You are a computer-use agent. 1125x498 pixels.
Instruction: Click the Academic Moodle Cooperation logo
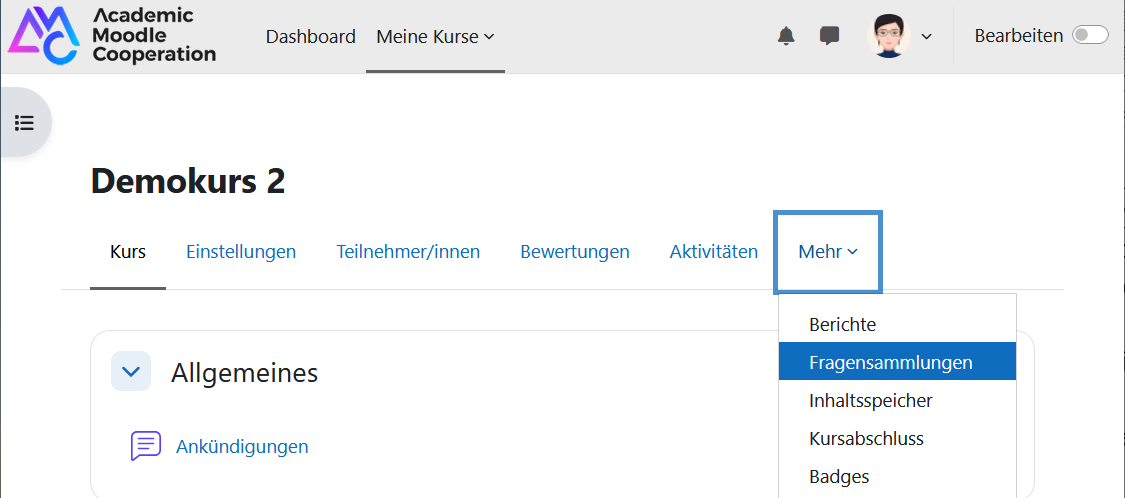[112, 35]
